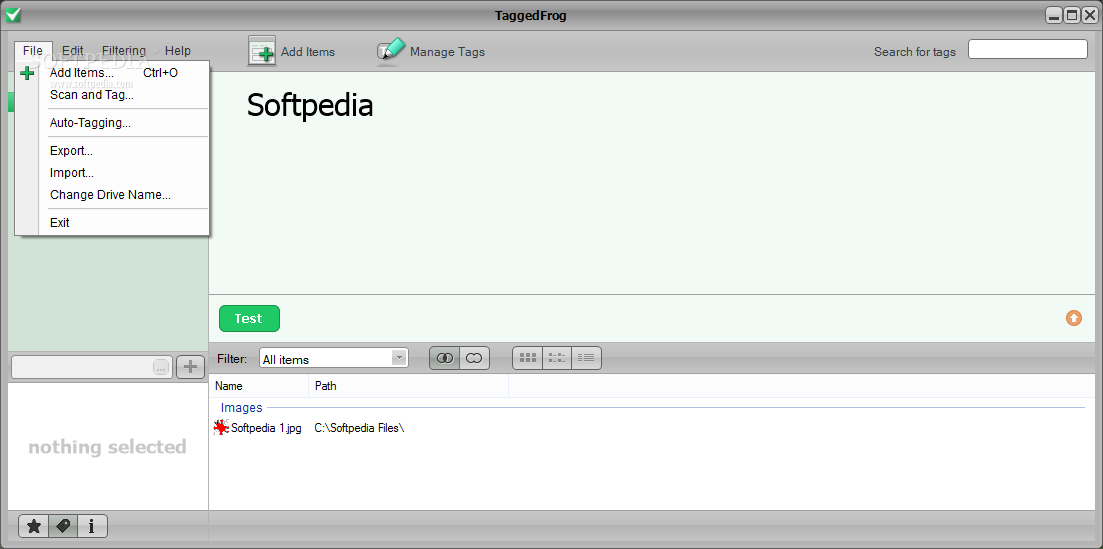This screenshot has height=549, width=1103.
Task: Toggle the union circles filter mode
Action: point(474,358)
